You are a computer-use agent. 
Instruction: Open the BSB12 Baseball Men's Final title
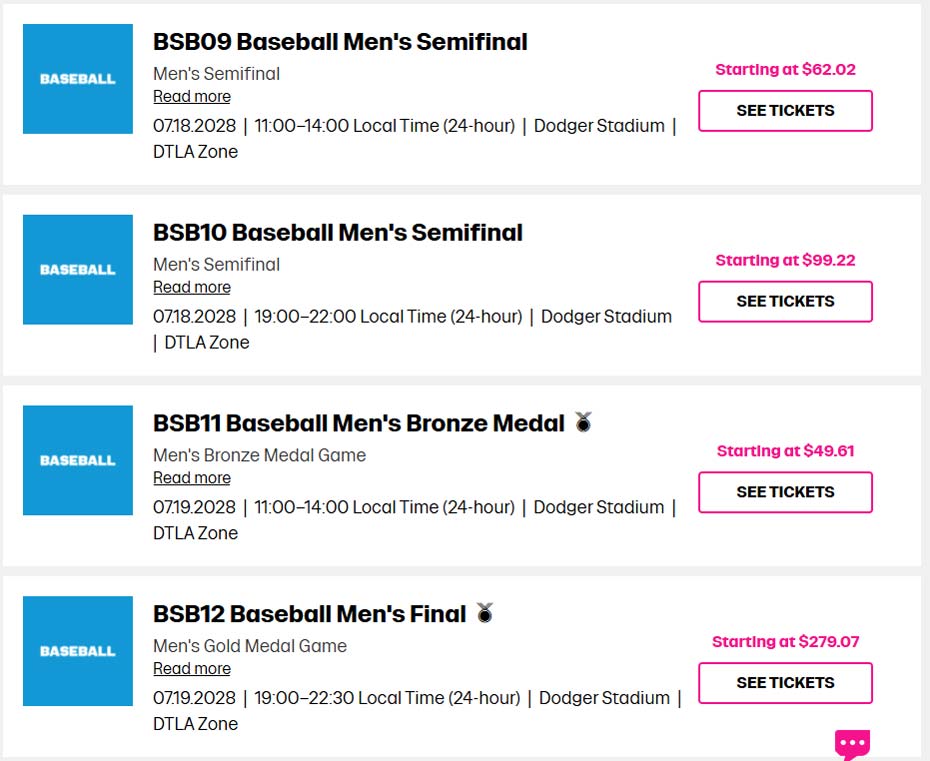click(x=310, y=614)
